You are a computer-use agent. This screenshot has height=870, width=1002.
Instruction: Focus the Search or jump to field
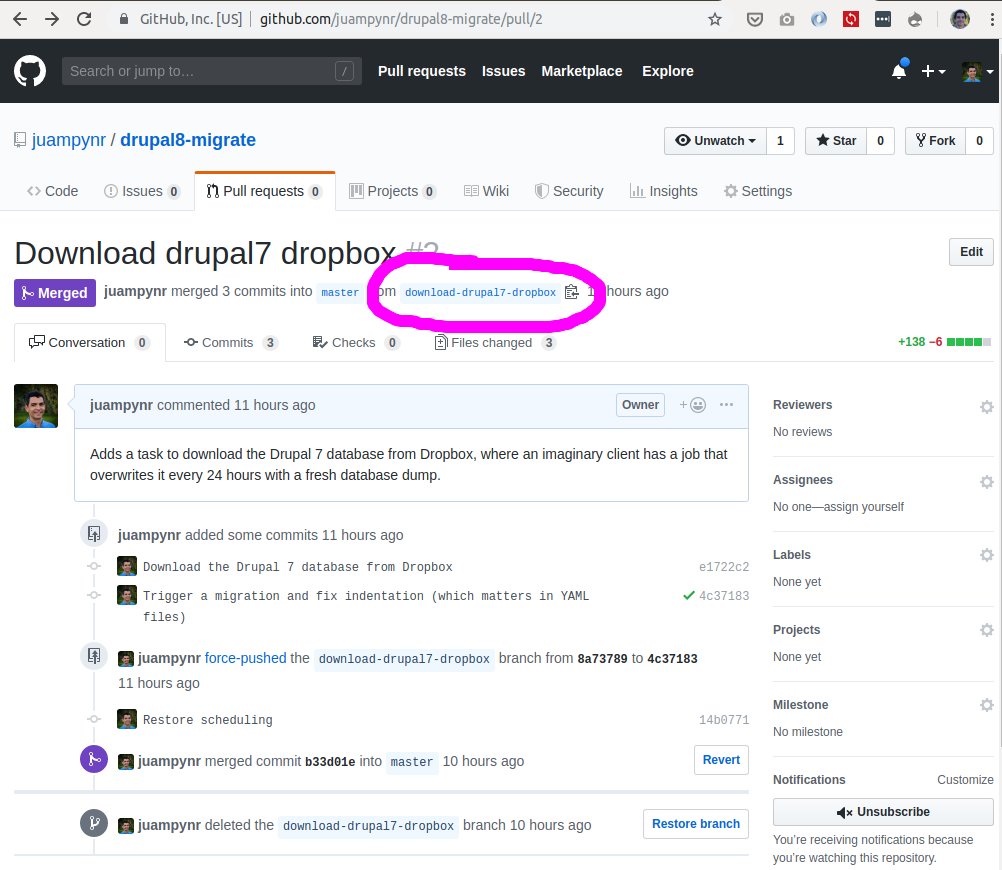click(x=212, y=71)
